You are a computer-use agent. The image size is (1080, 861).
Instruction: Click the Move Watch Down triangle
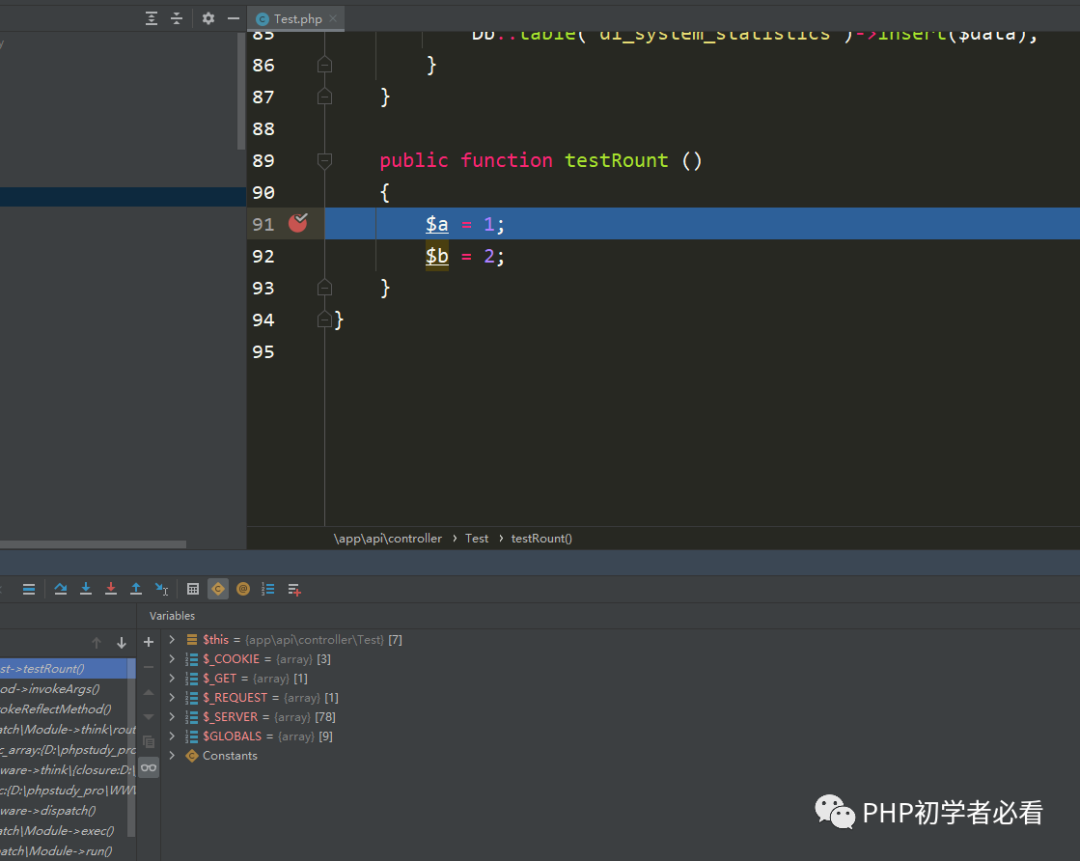[149, 717]
